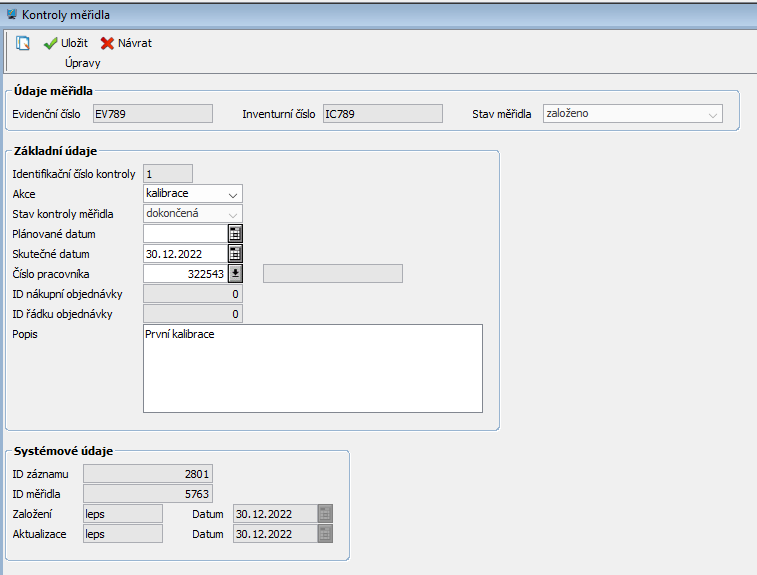Click the Úpravy toolbar group label
Image resolution: width=757 pixels, height=575 pixels.
tap(83, 63)
